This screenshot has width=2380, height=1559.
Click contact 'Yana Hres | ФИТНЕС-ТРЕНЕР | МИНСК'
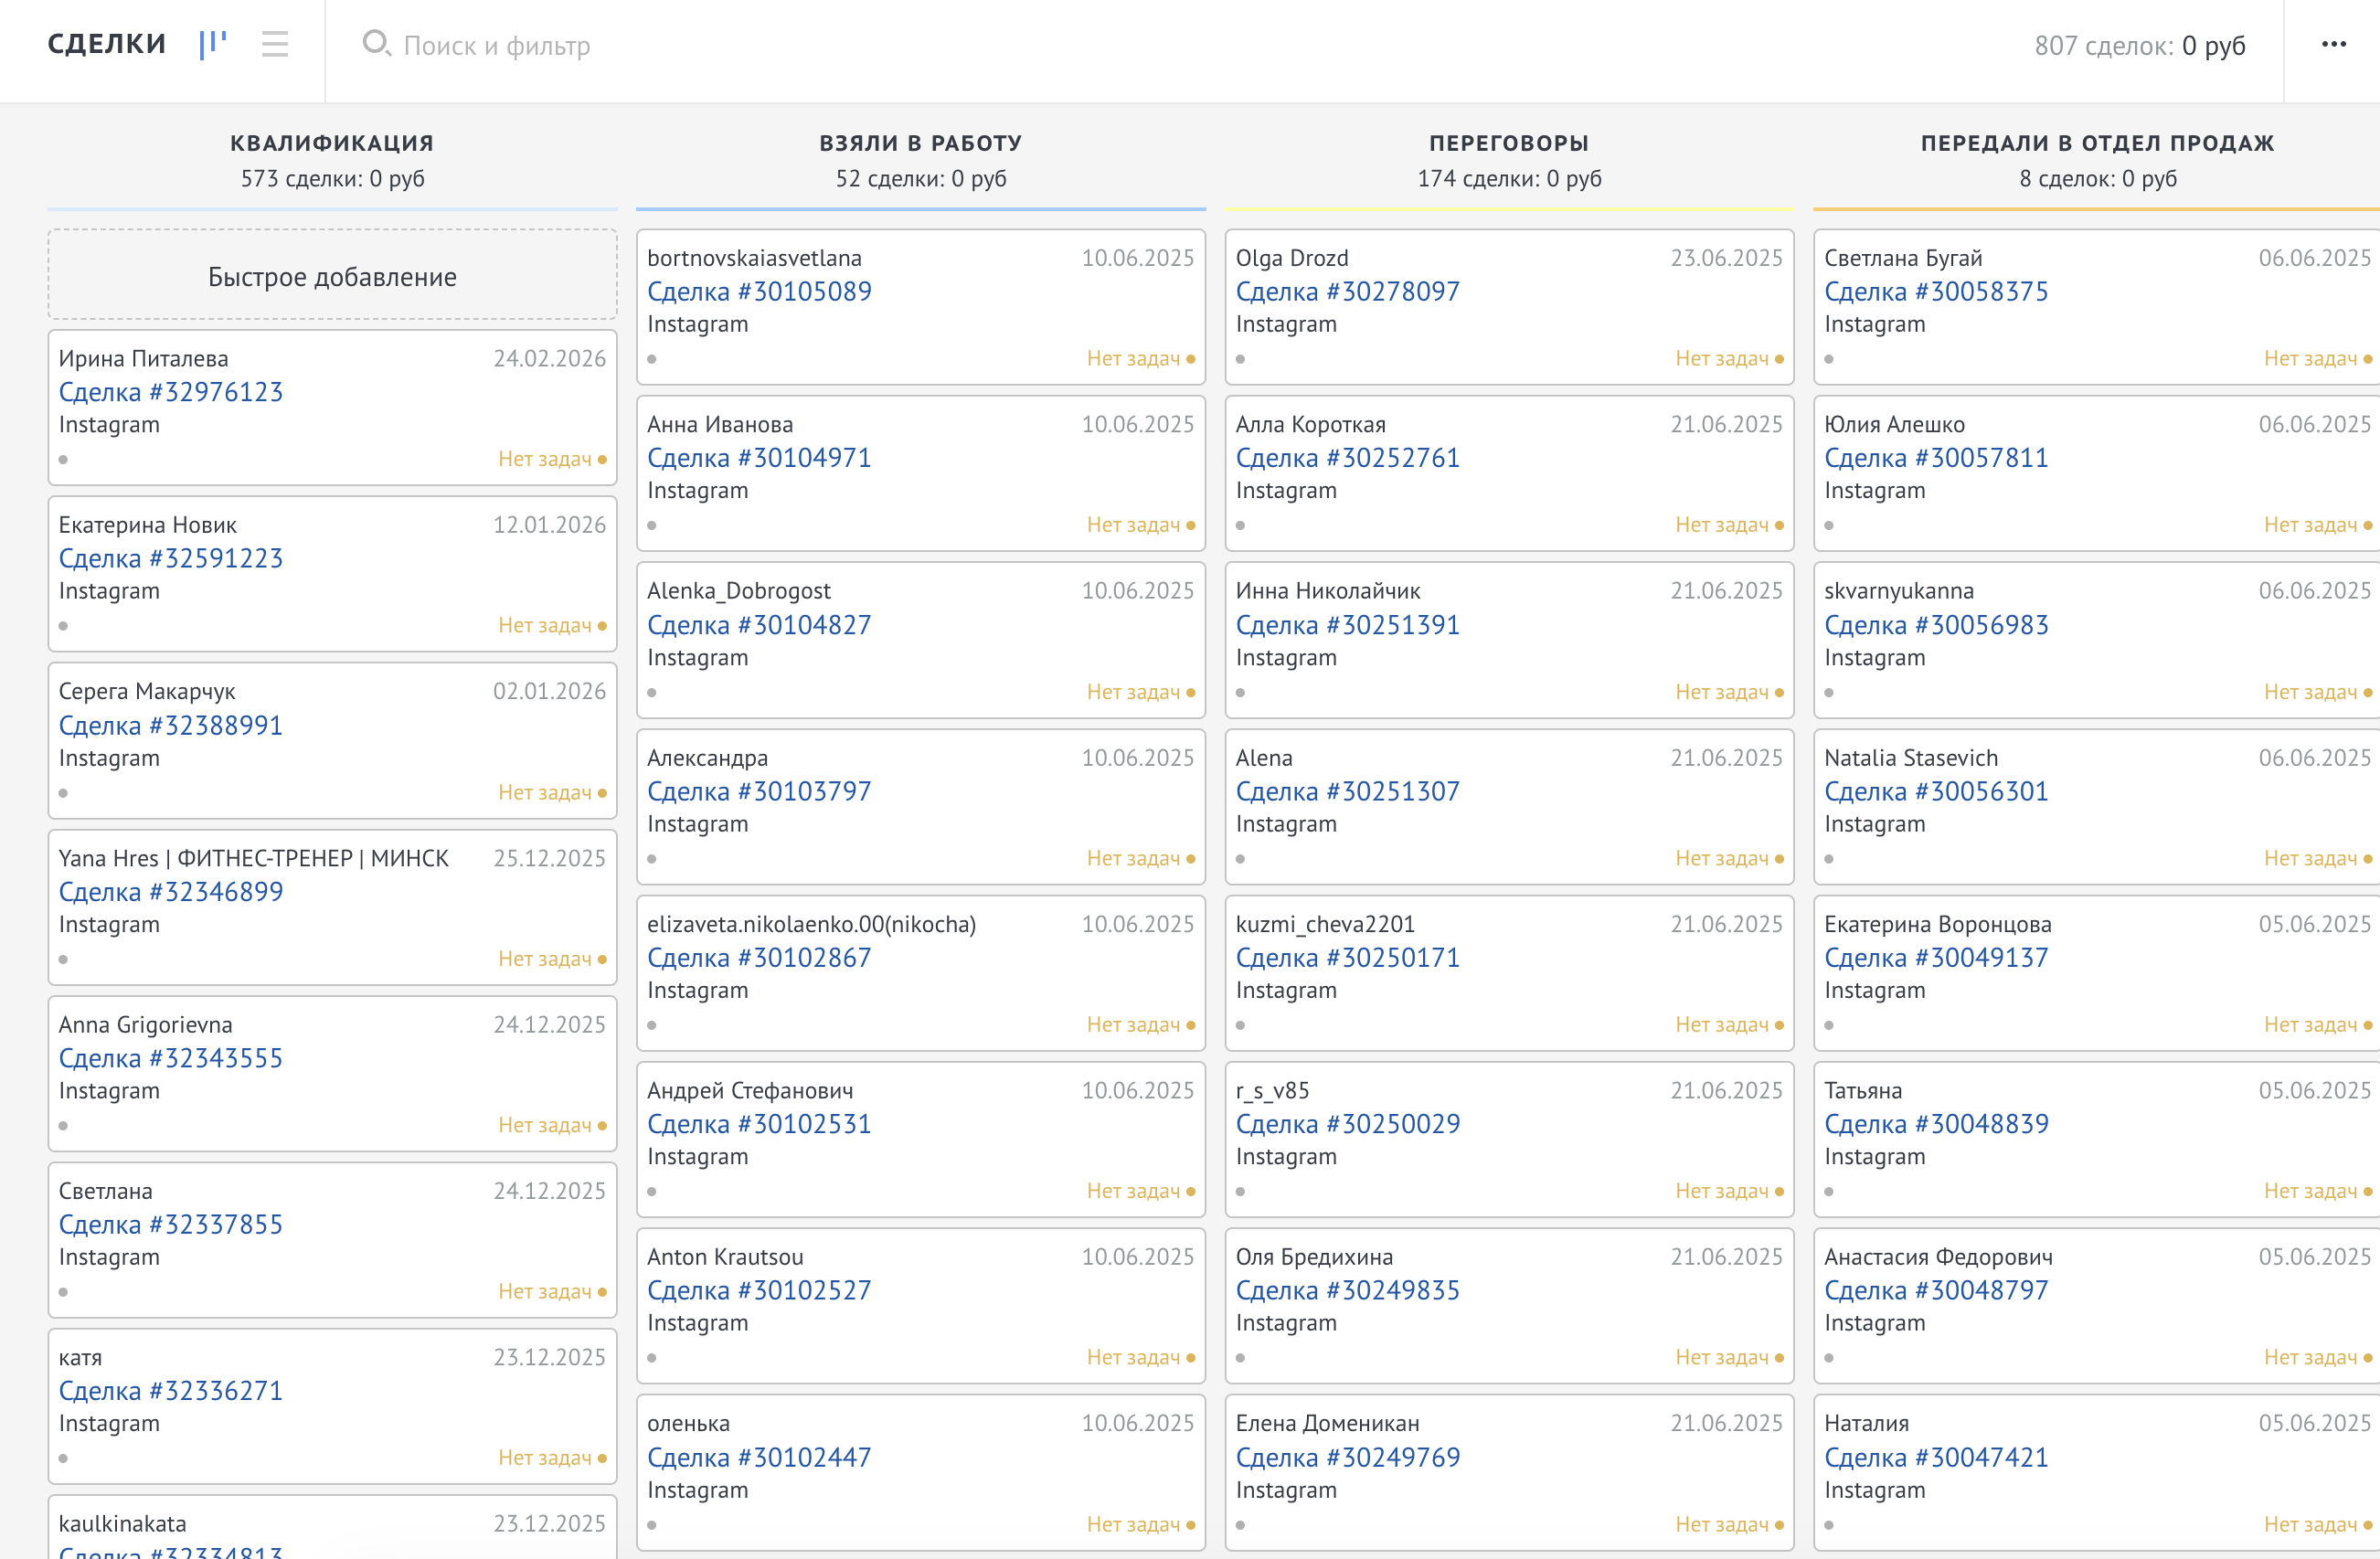pos(254,858)
